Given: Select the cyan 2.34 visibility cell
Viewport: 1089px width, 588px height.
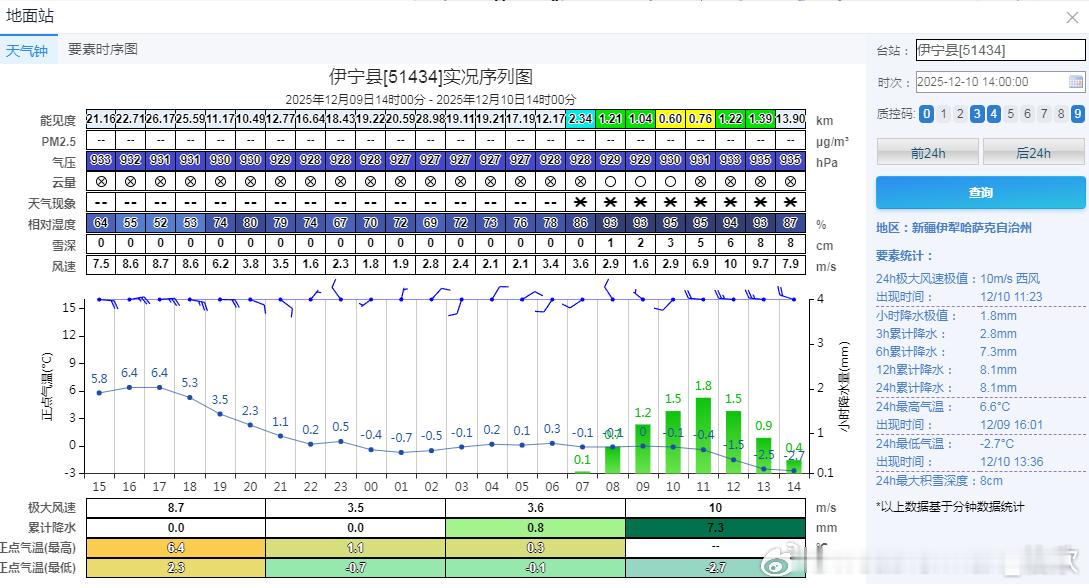Looking at the screenshot, I should pos(581,119).
